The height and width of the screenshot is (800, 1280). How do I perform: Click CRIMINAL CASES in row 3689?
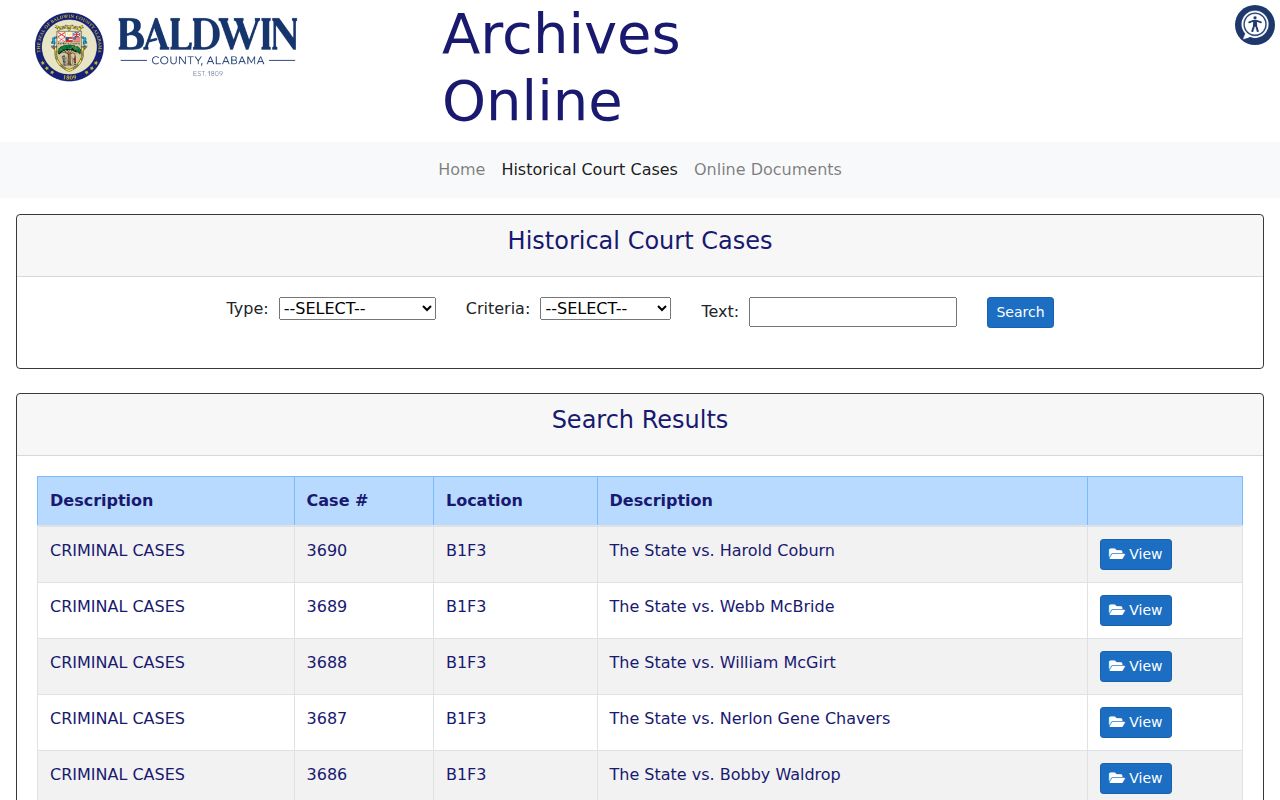click(x=117, y=607)
